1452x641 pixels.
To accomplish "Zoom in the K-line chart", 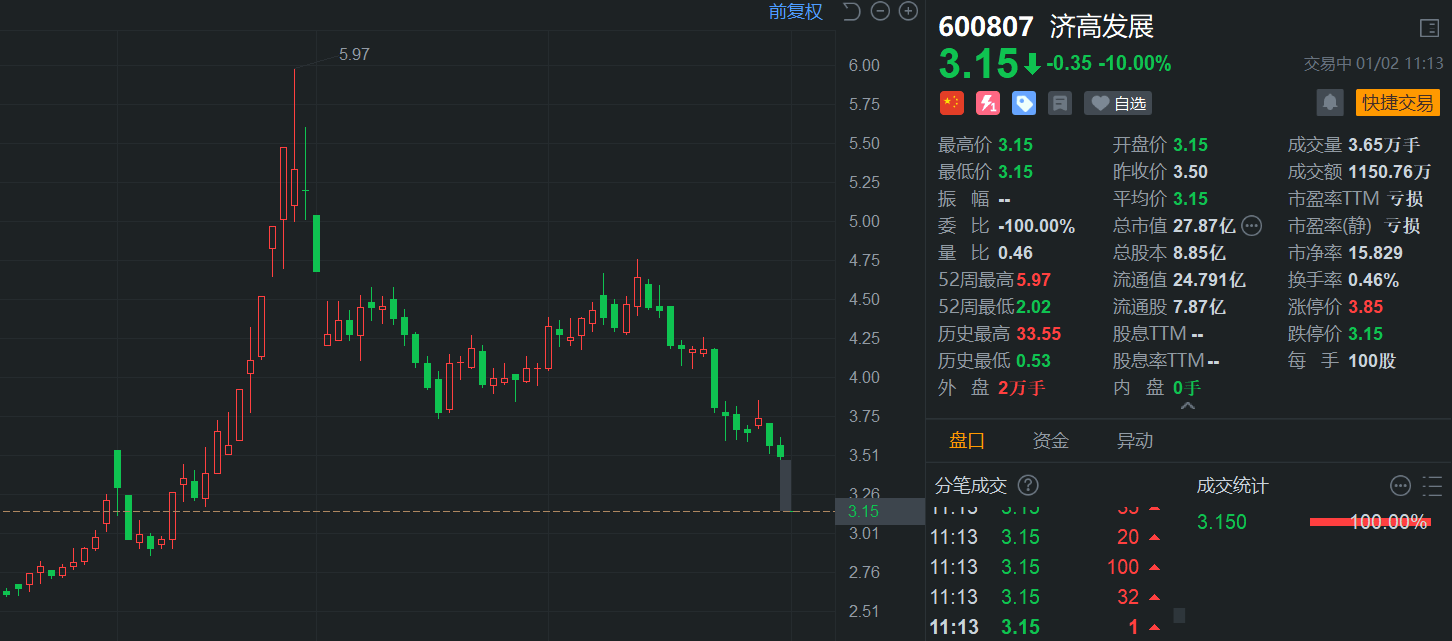I will click(x=908, y=12).
